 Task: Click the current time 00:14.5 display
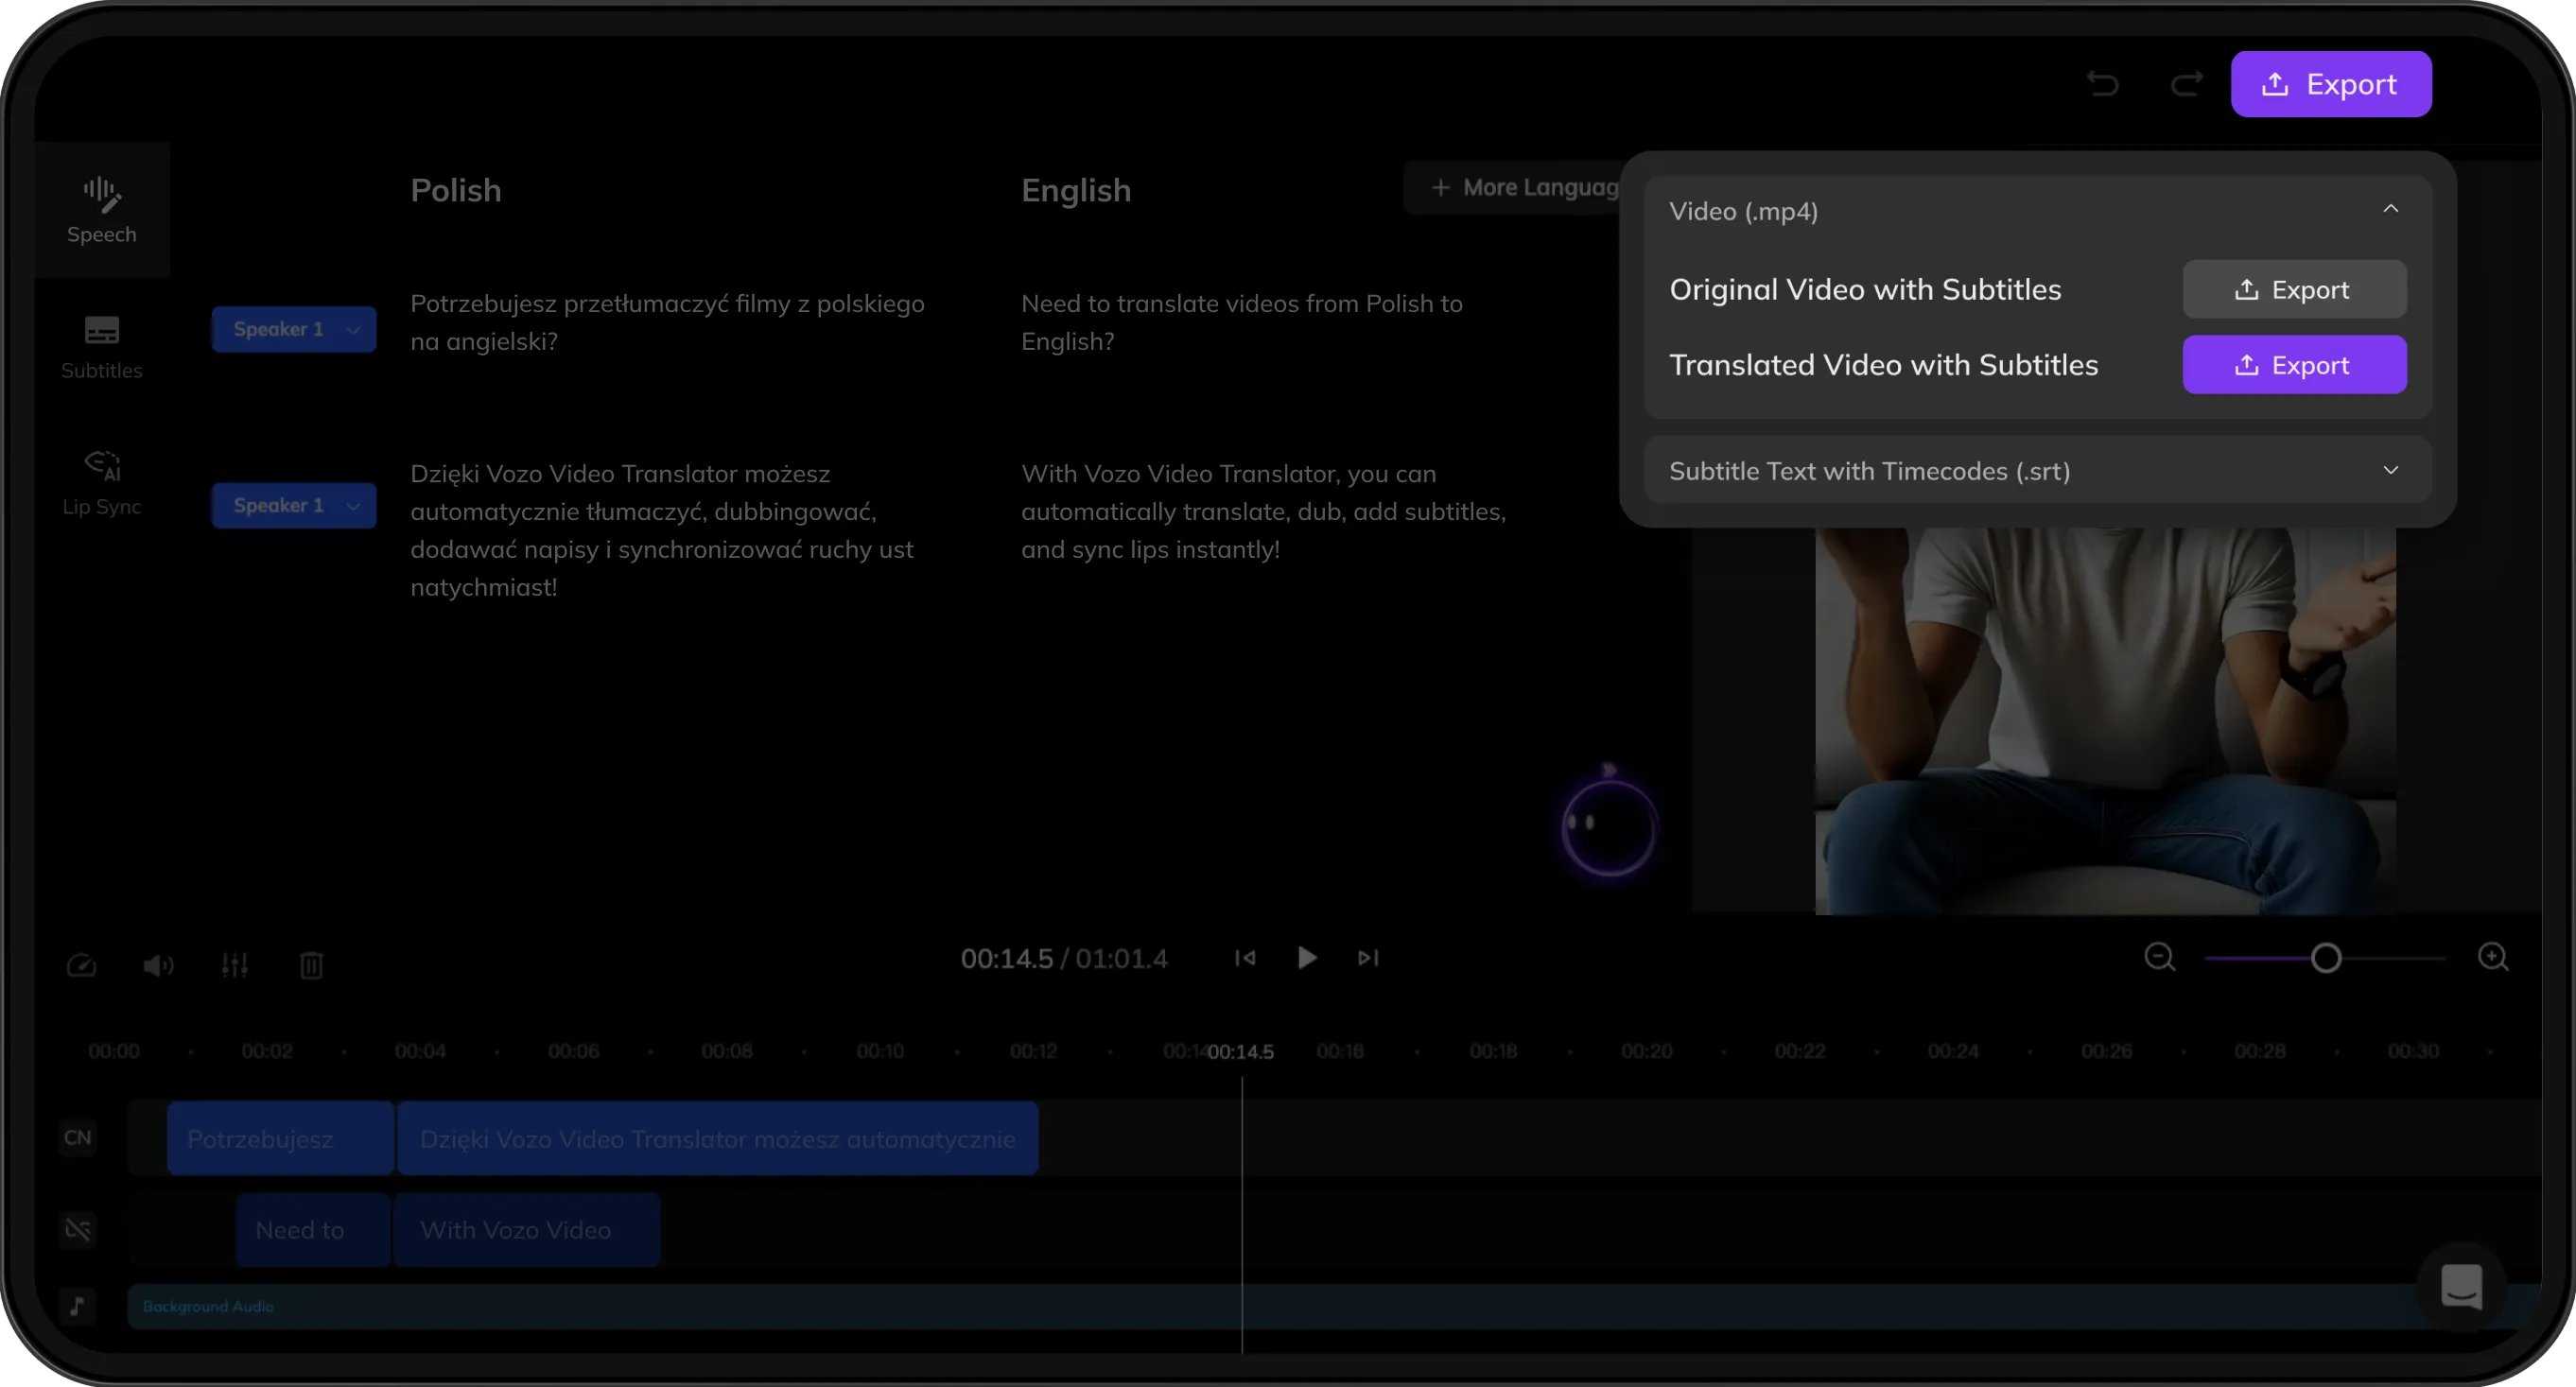1006,959
